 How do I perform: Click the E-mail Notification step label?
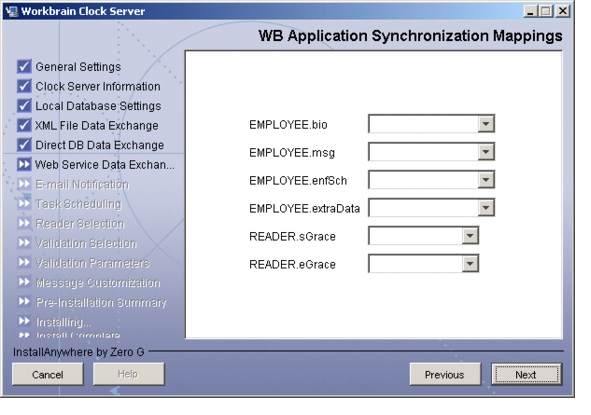pos(82,184)
